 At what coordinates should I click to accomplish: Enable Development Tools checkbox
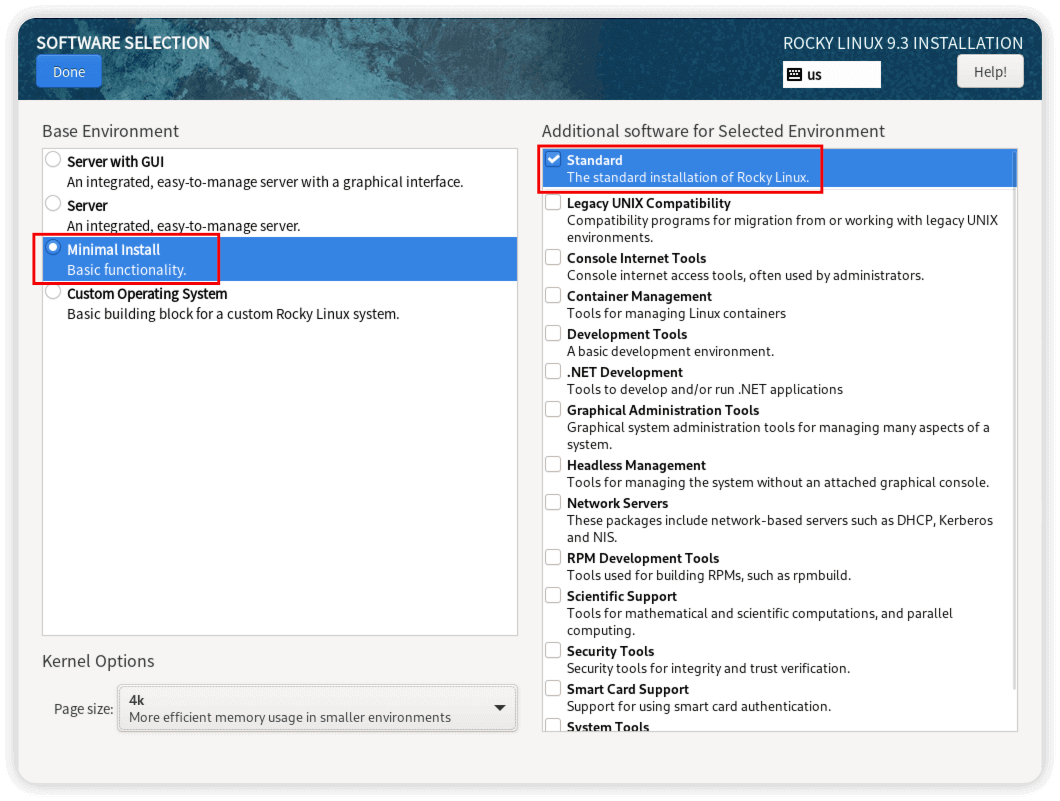[x=553, y=333]
